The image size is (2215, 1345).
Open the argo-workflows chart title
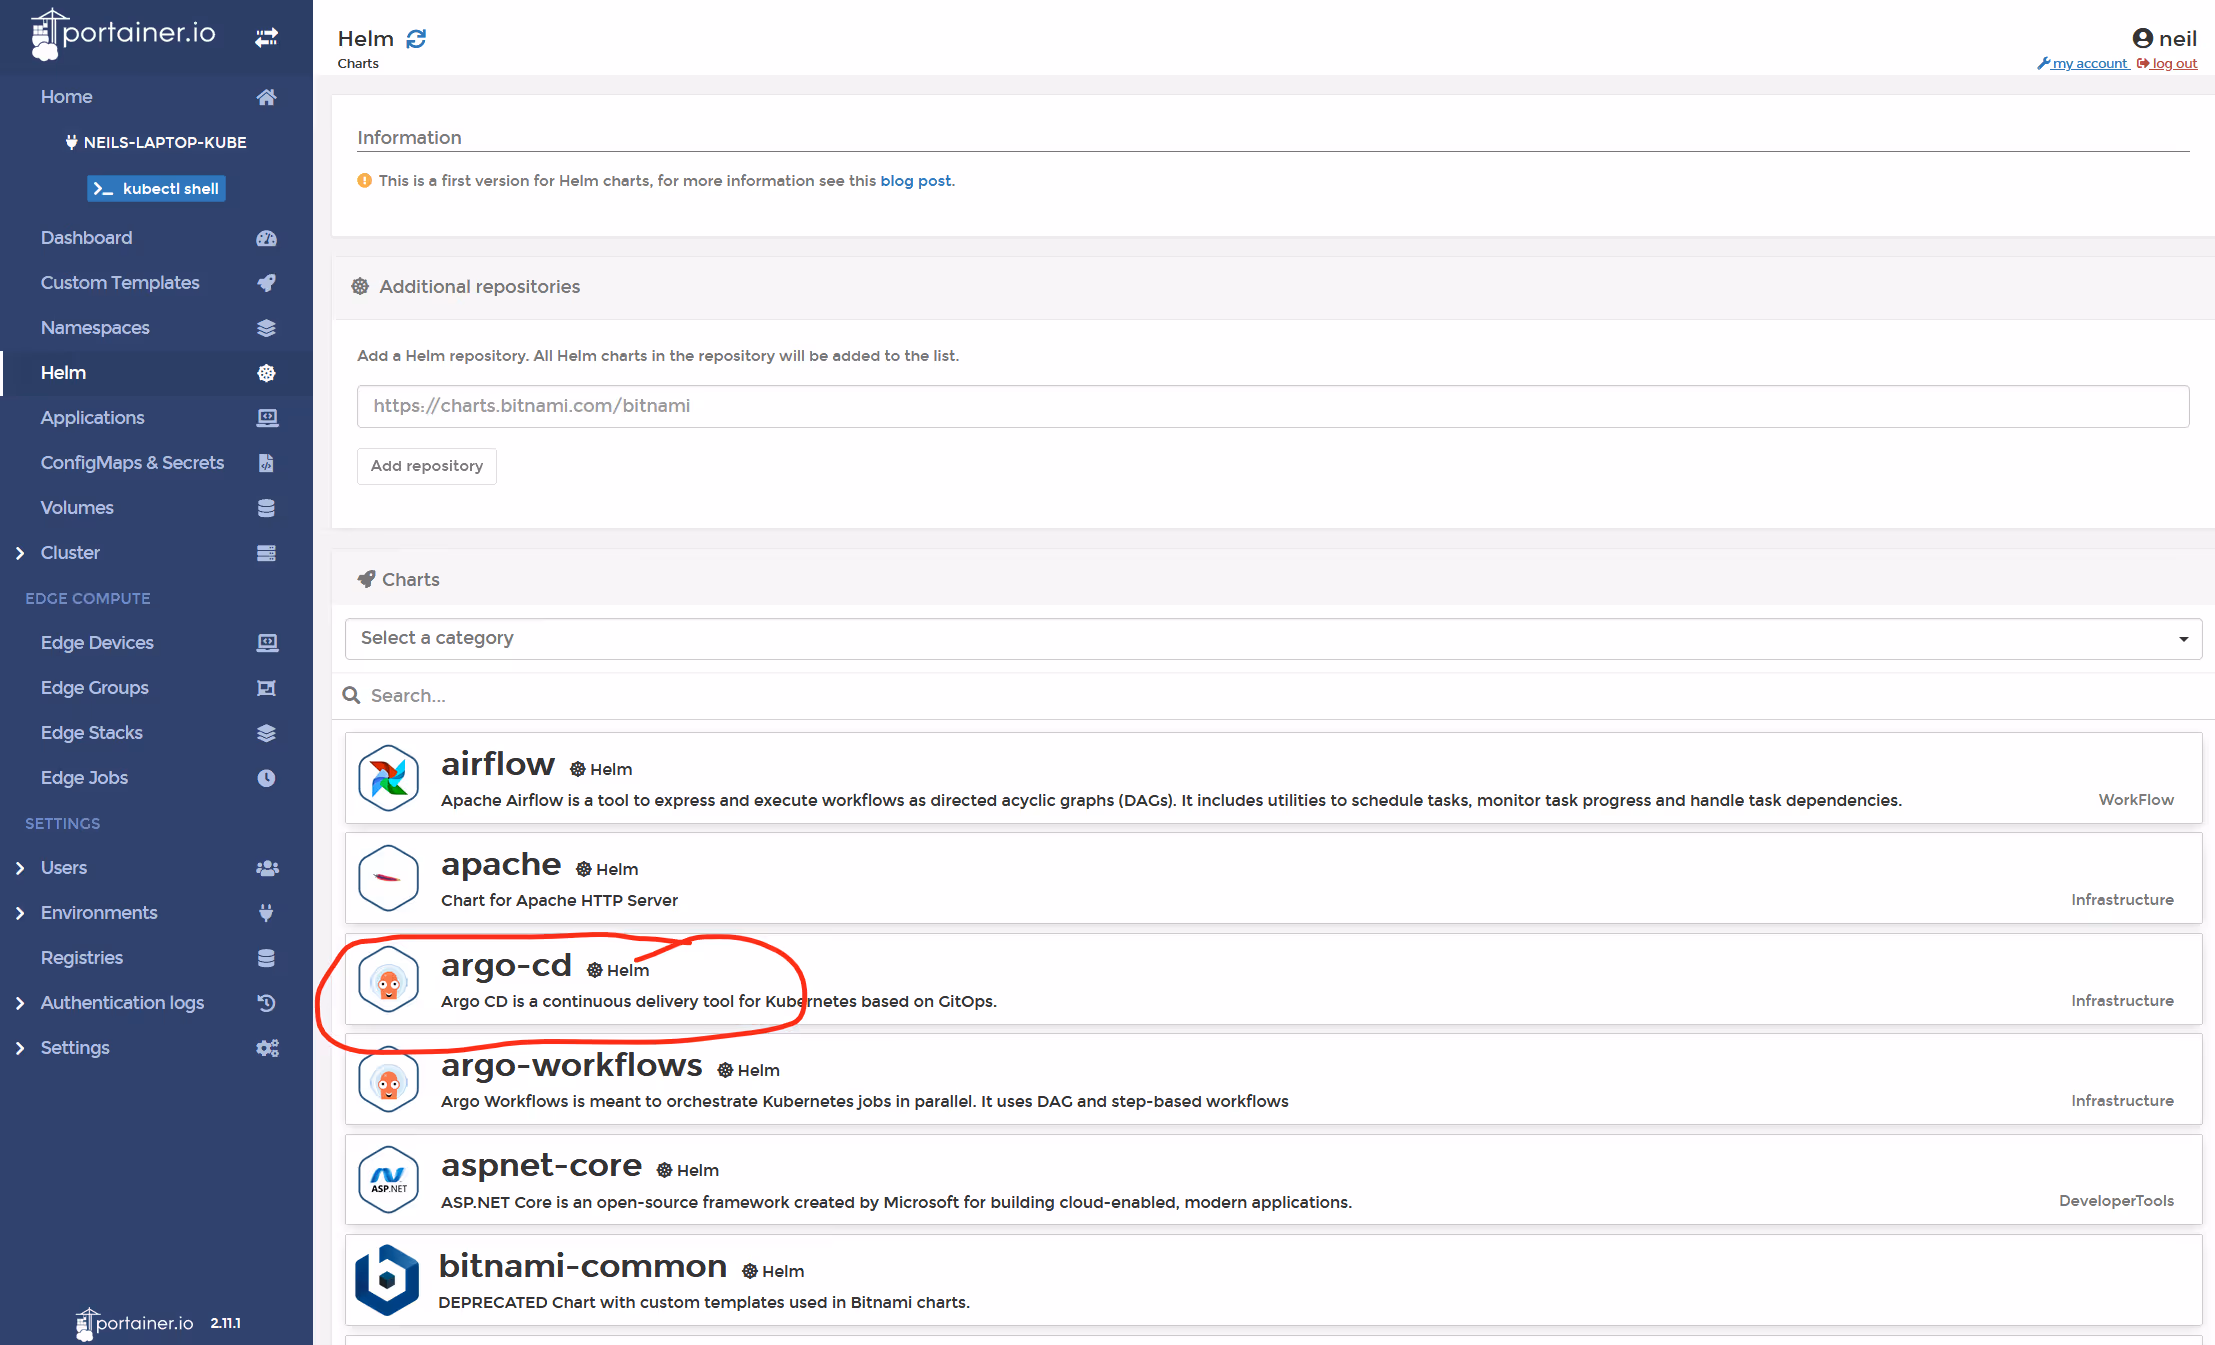572,1065
